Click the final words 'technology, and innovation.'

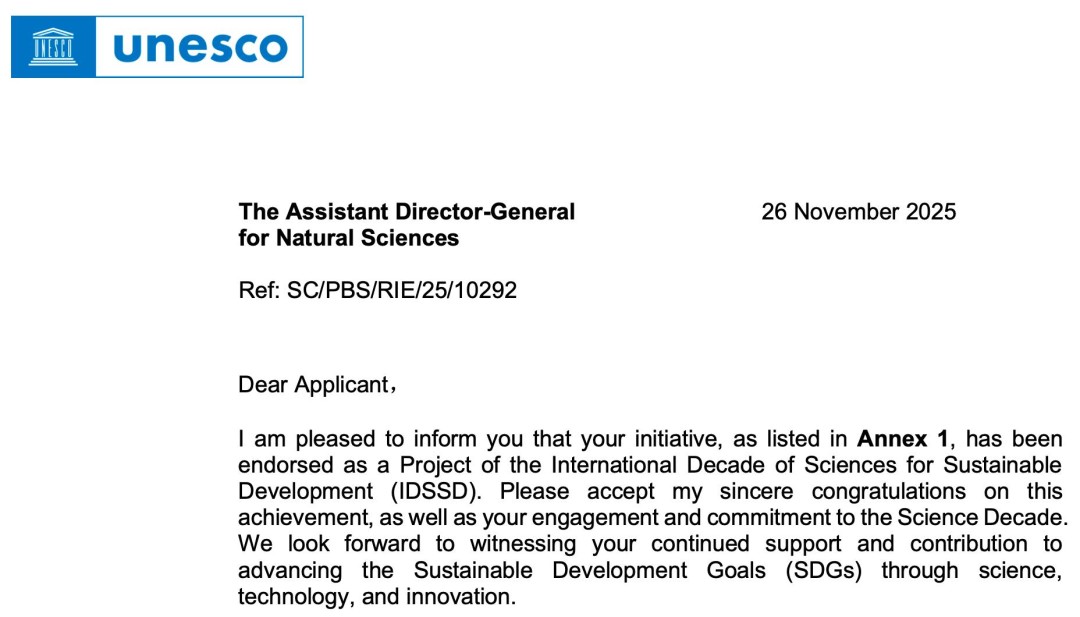(x=376, y=597)
